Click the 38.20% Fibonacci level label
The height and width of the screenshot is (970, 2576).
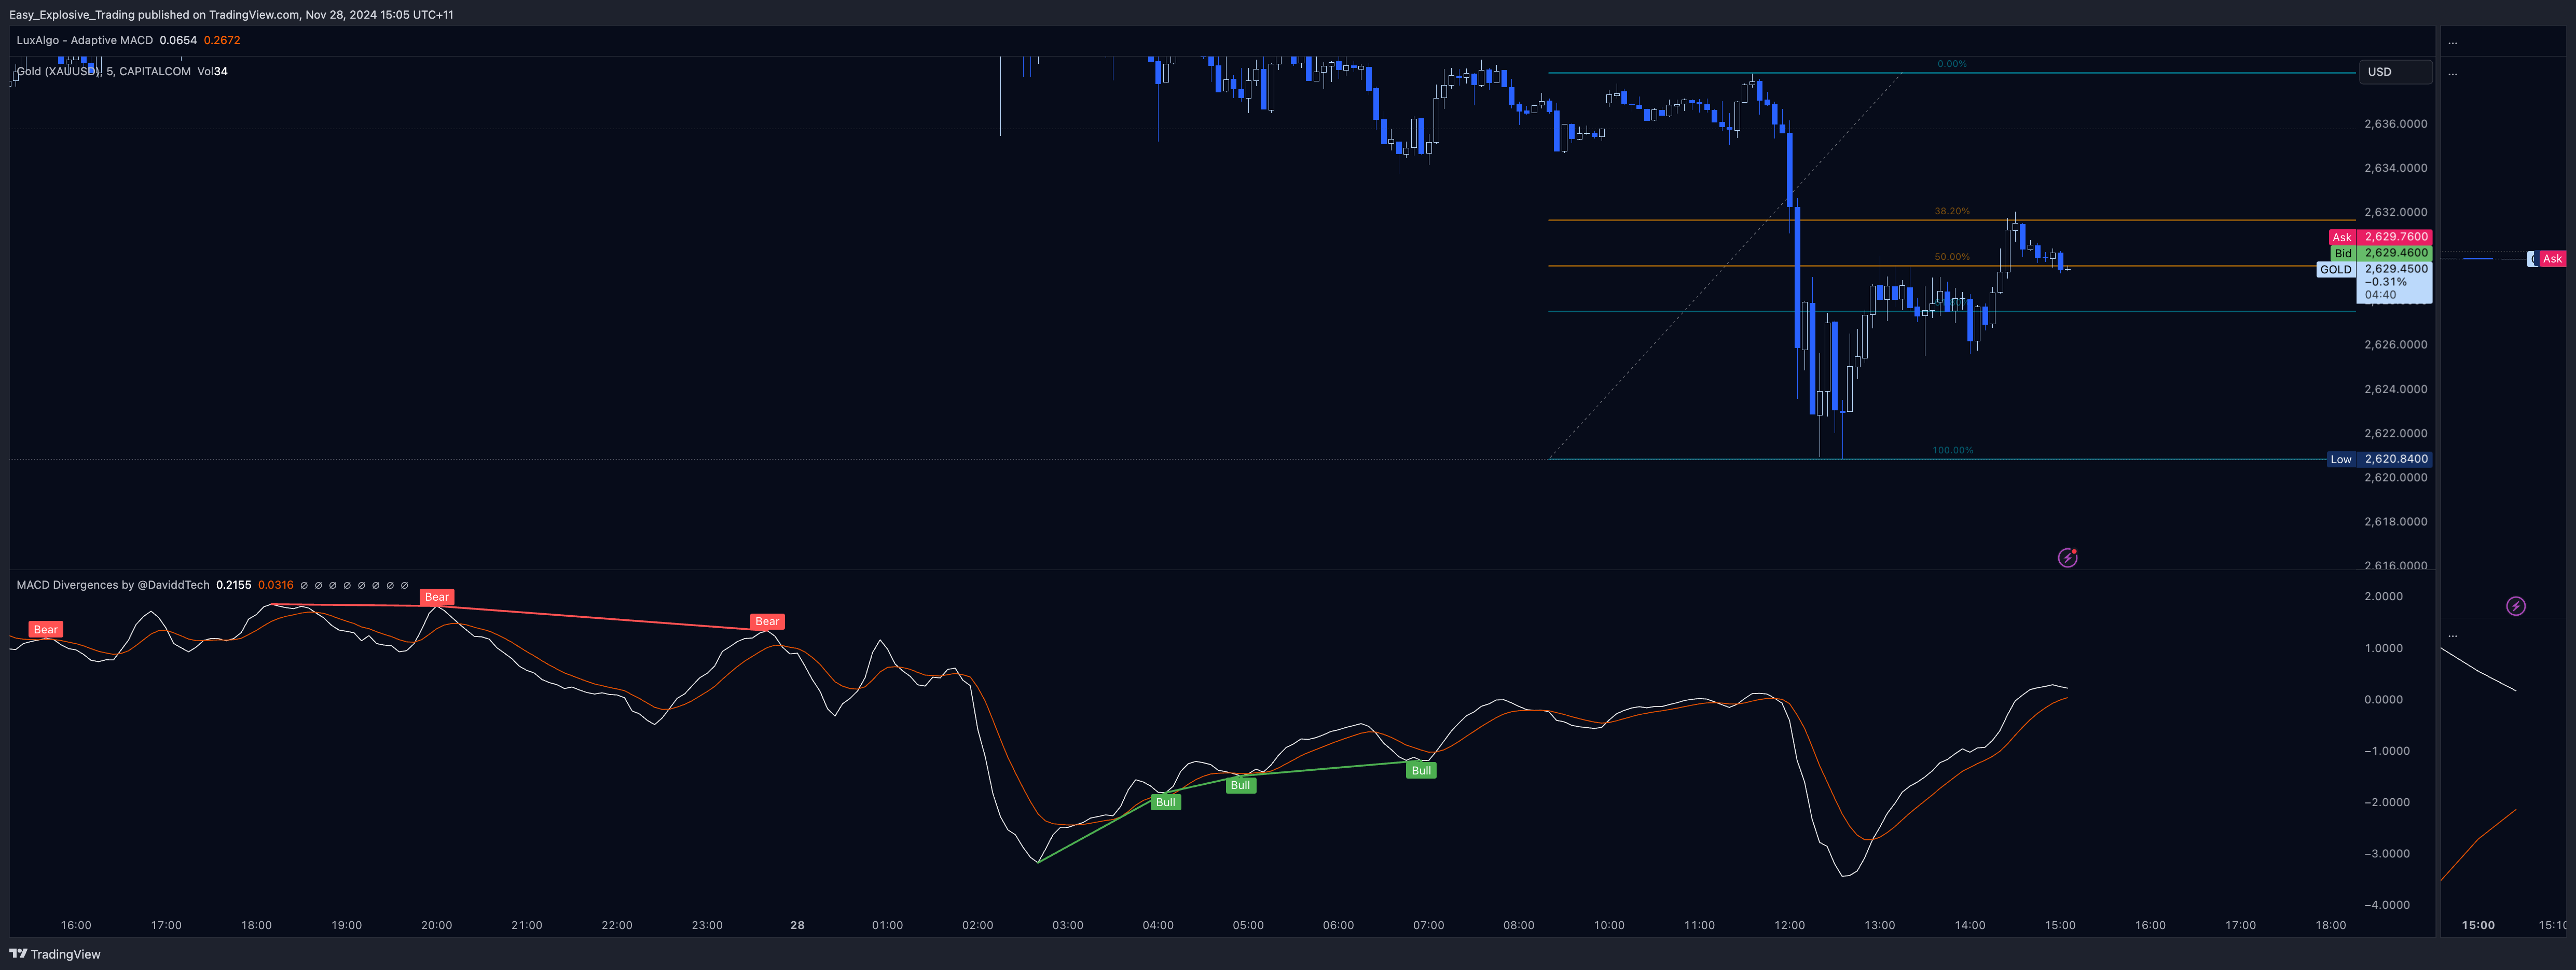(1952, 211)
